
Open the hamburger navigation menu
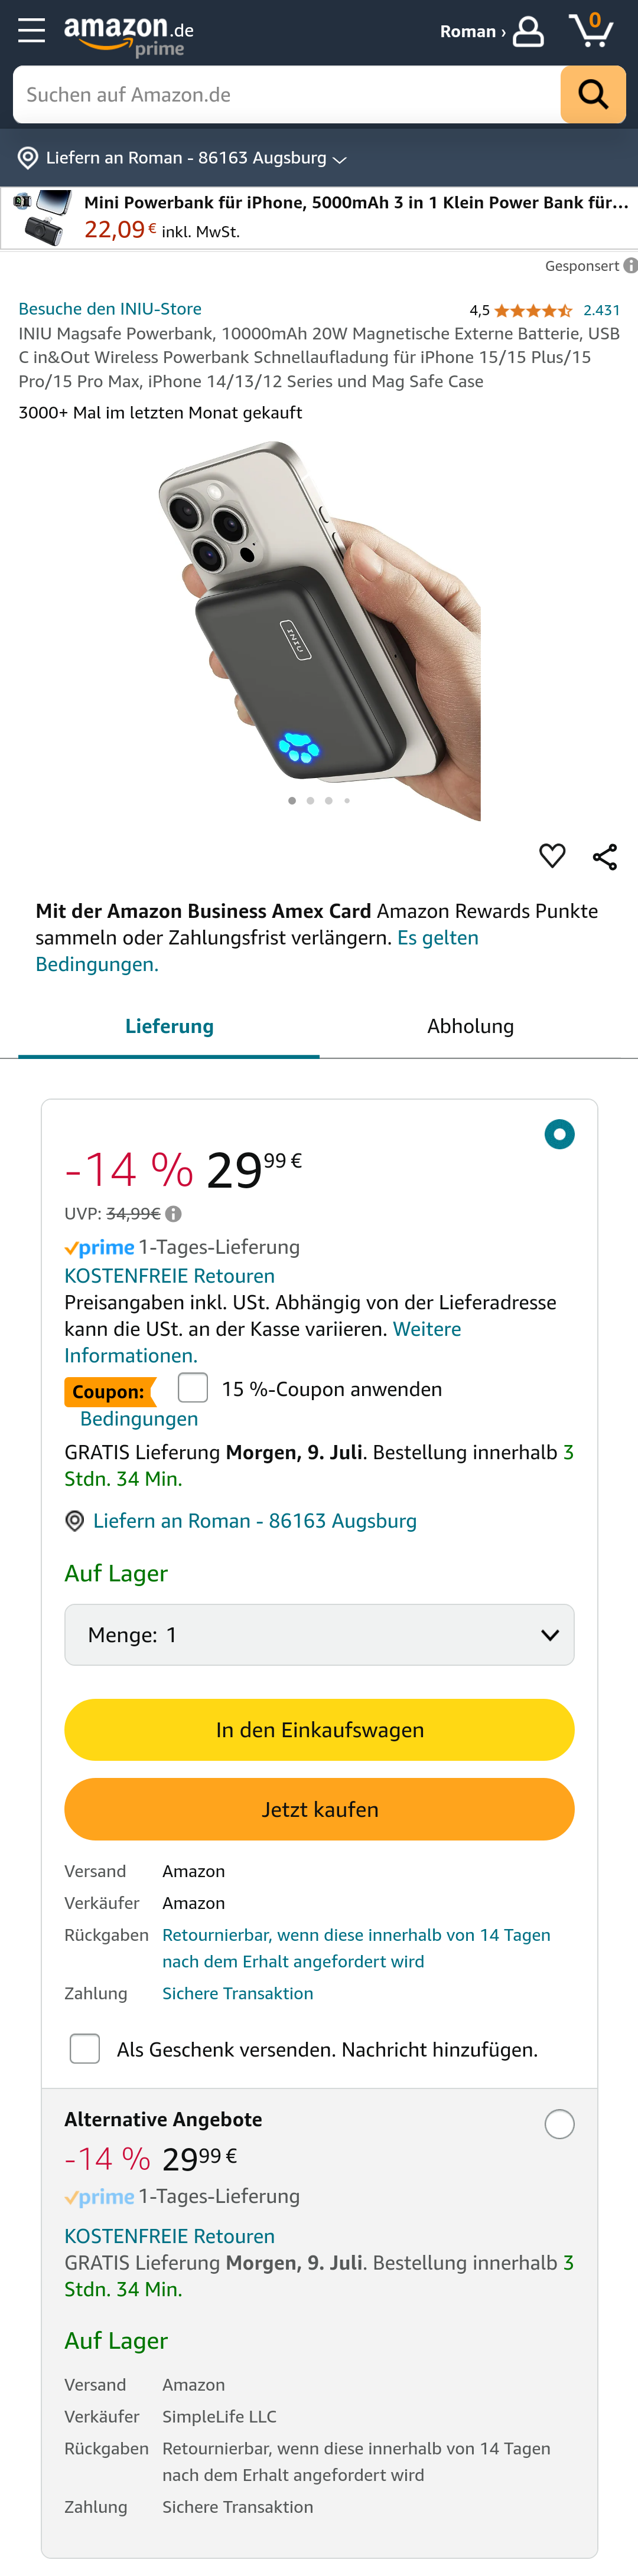click(x=31, y=31)
